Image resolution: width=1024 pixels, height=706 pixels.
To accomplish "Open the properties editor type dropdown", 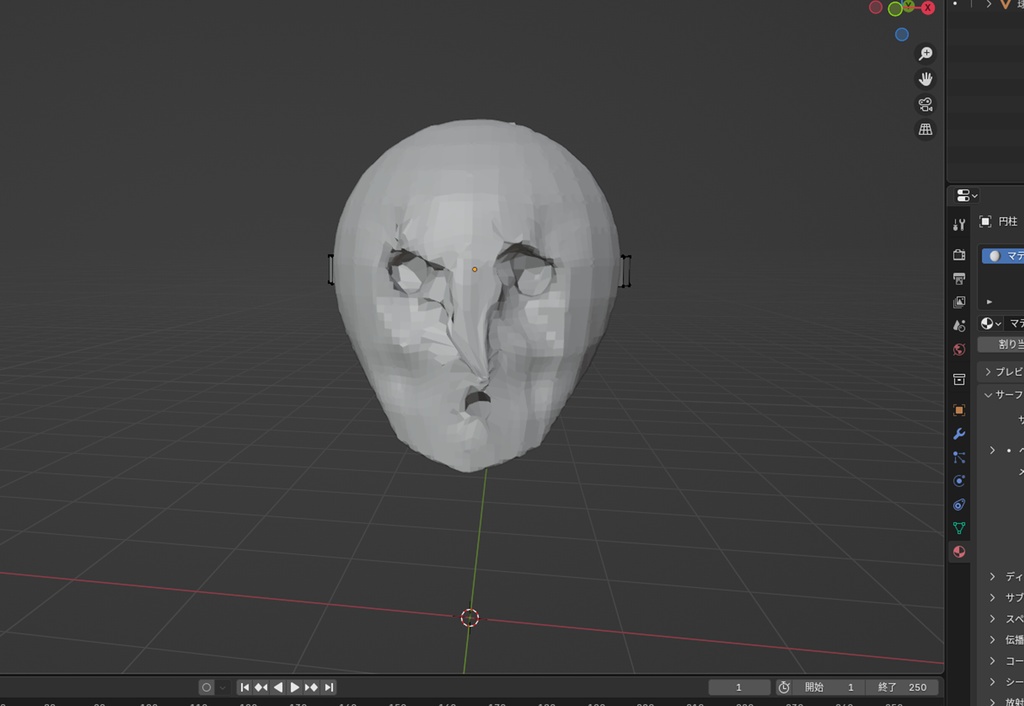I will tap(967, 195).
